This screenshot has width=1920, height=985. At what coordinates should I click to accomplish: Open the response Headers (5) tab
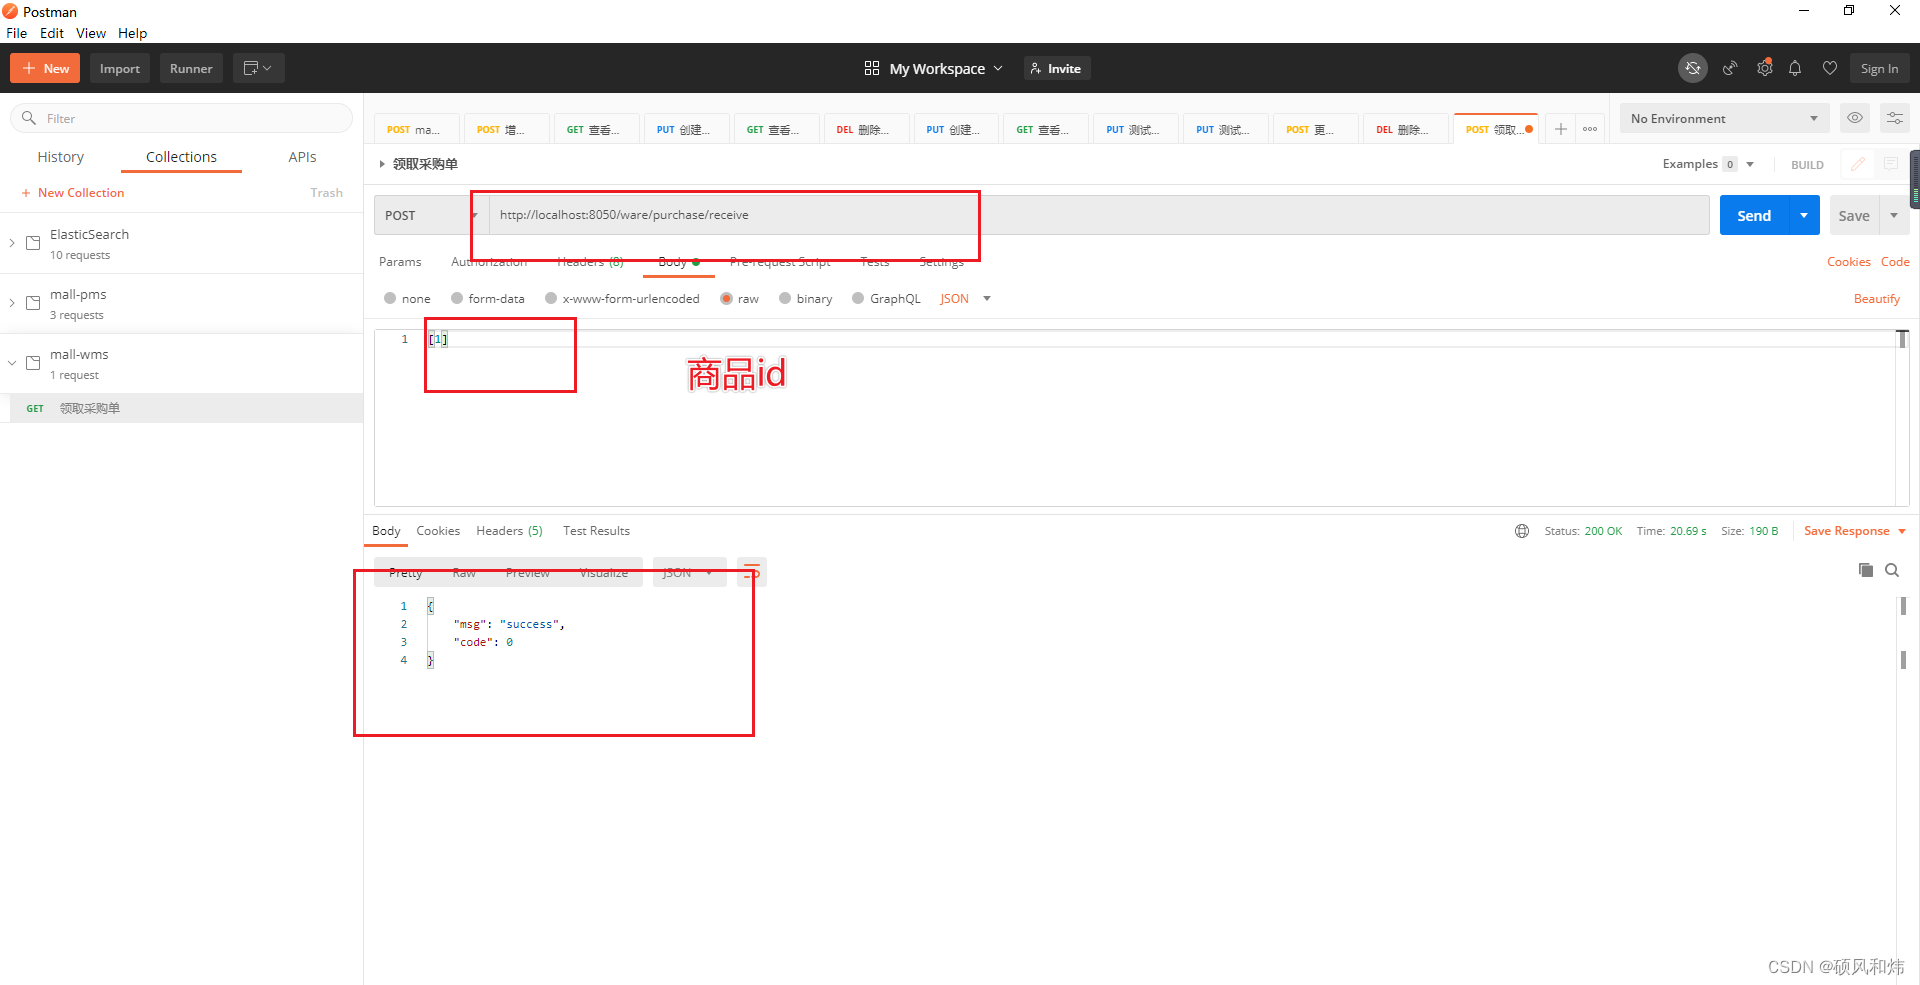509,531
